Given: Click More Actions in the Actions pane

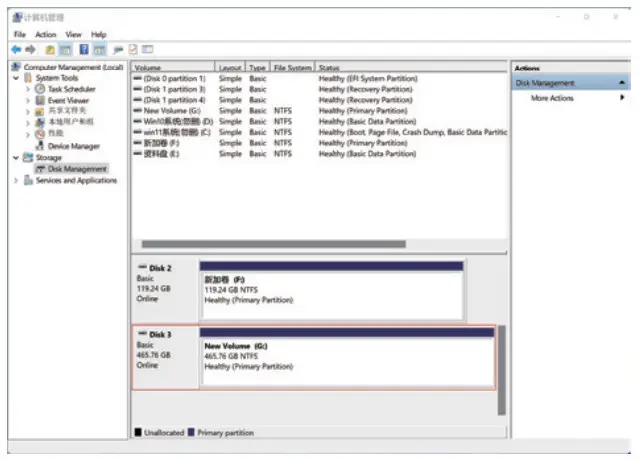Looking at the screenshot, I should (x=552, y=98).
